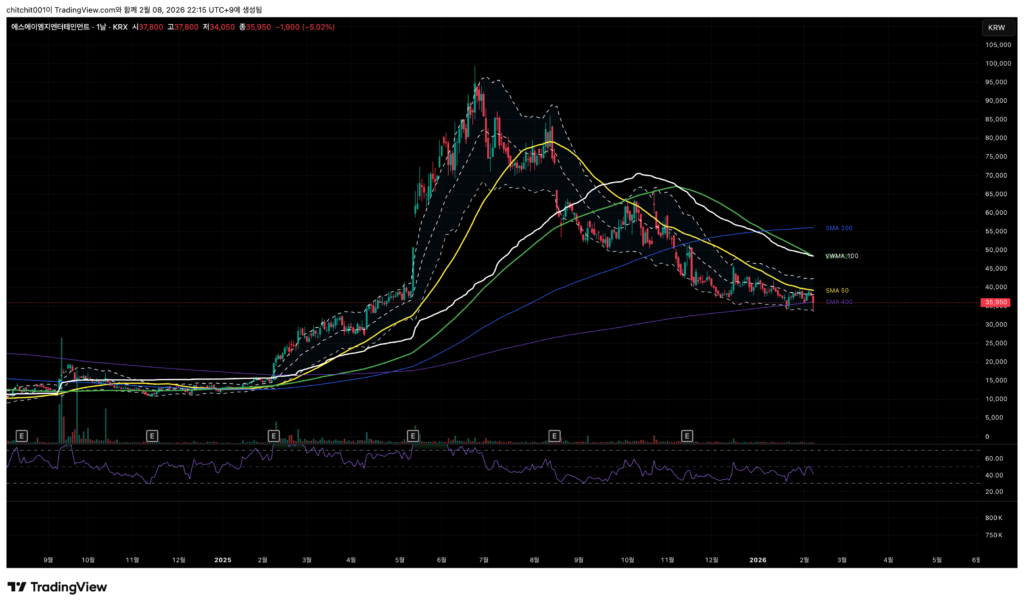The height and width of the screenshot is (606, 1024).
Task: Select the third earnings E marker from left
Action: [x=273, y=436]
